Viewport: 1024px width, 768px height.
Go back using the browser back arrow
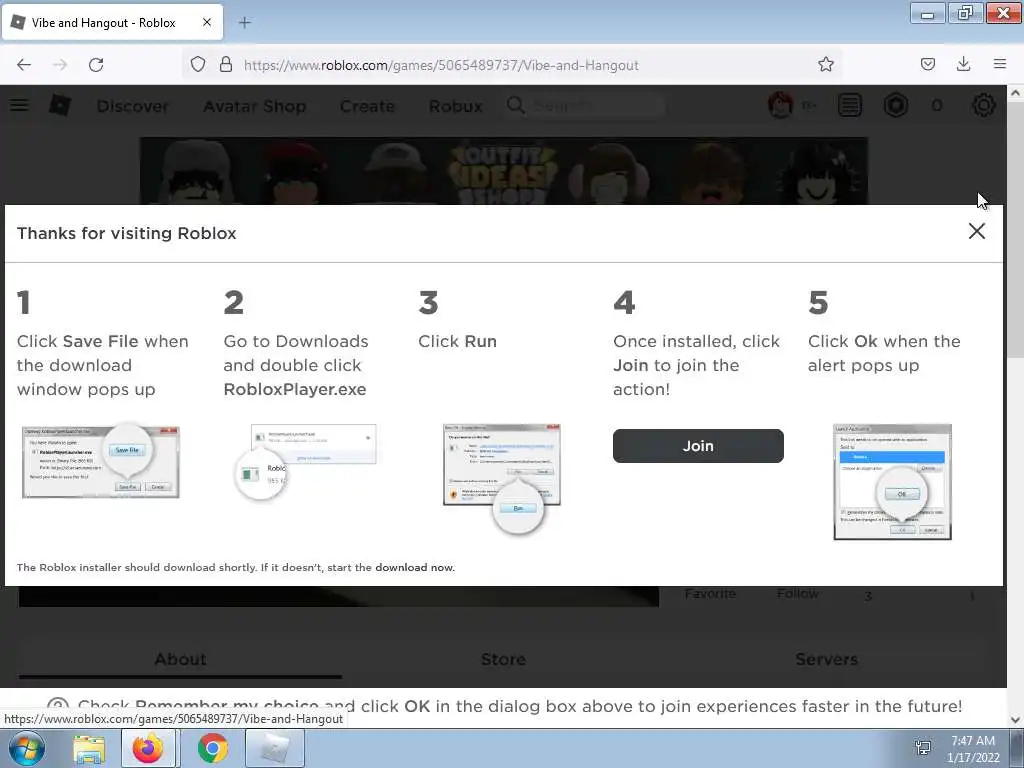coord(24,65)
